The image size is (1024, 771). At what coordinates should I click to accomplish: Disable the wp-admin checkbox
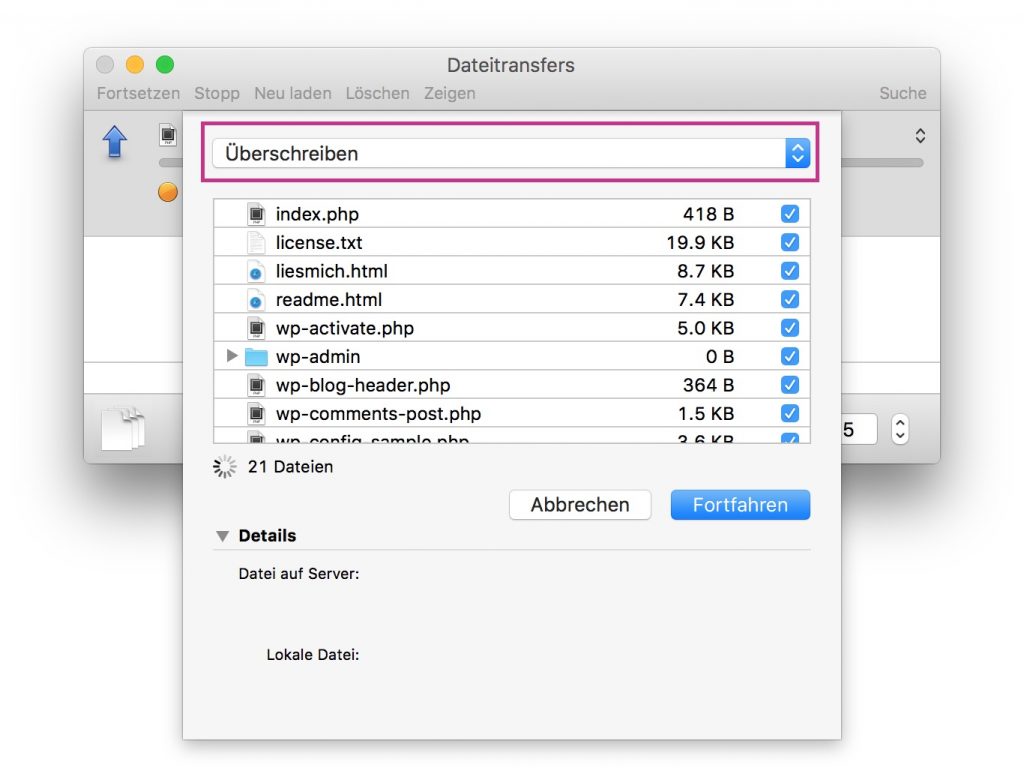tap(790, 356)
